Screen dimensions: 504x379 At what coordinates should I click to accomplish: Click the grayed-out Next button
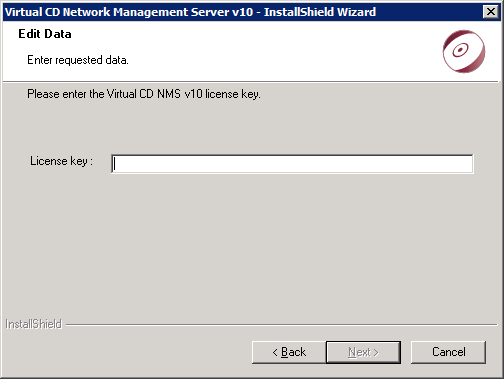pyautogui.click(x=363, y=352)
